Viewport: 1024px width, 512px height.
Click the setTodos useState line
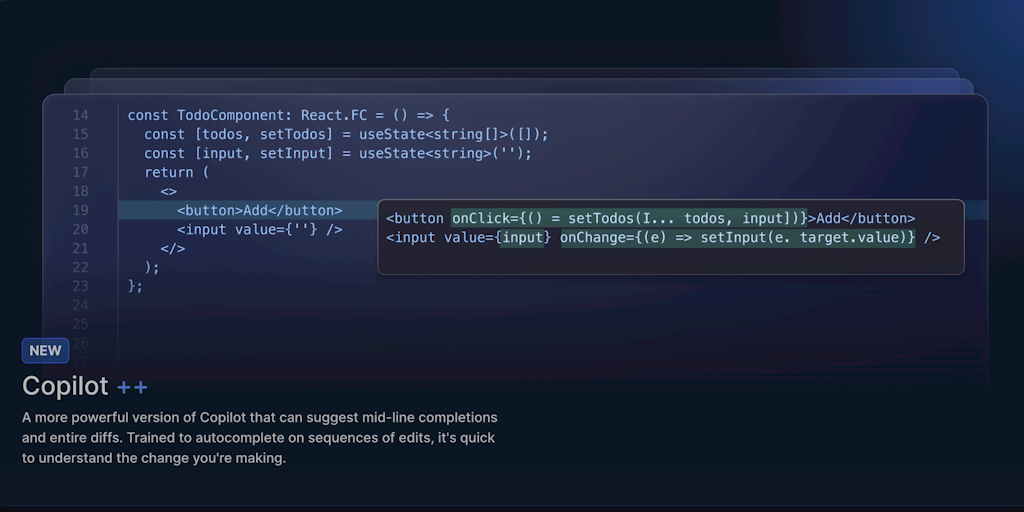[x=346, y=134]
